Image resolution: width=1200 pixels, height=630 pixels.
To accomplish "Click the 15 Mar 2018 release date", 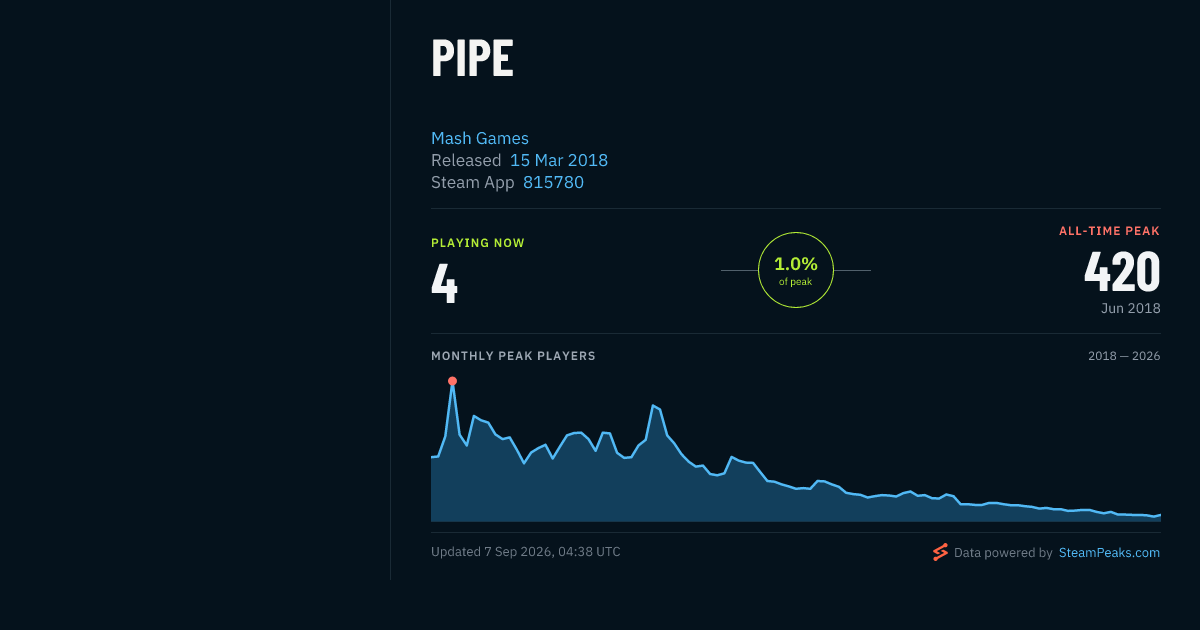I will (x=559, y=160).
